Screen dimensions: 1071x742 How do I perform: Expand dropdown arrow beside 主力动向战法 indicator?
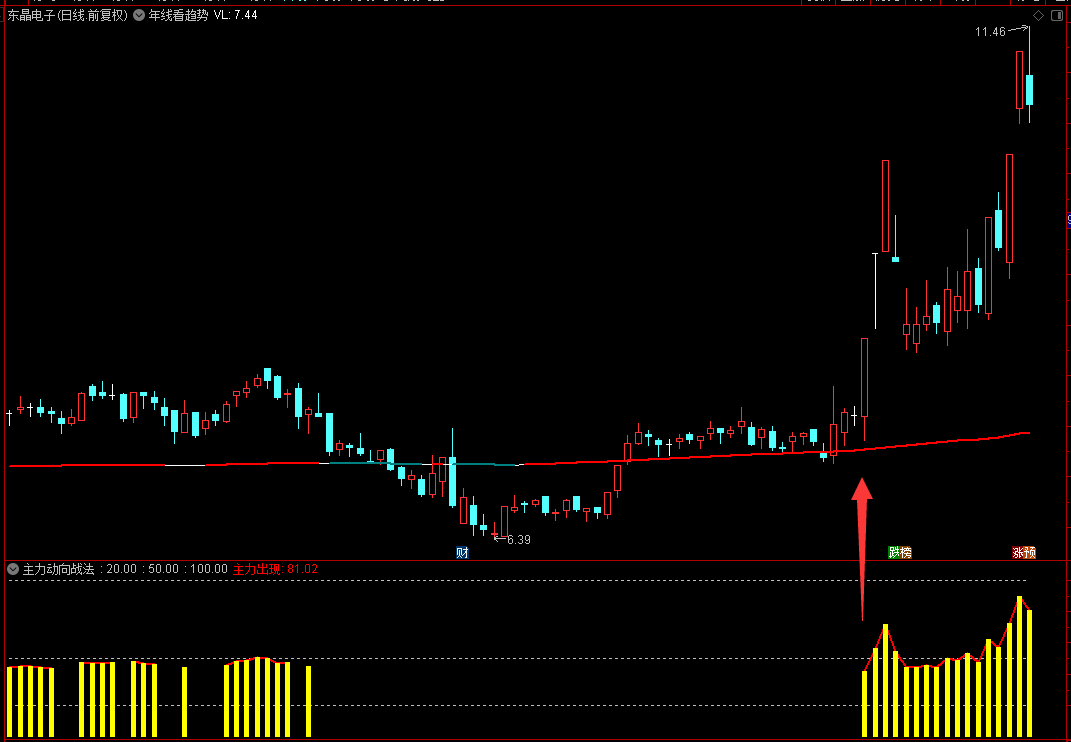pyautogui.click(x=13, y=568)
